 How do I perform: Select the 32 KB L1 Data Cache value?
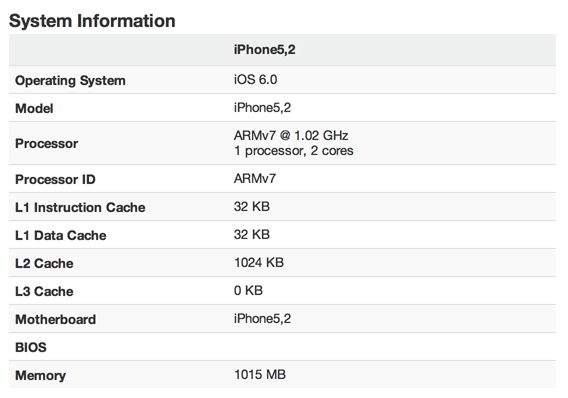[252, 235]
